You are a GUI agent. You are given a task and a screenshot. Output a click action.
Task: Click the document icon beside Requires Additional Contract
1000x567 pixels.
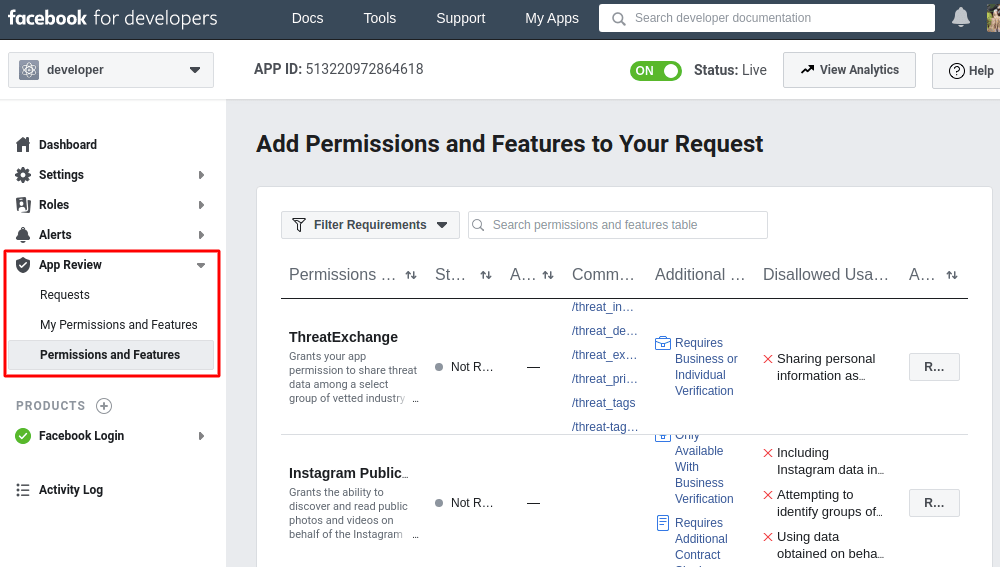pos(663,523)
